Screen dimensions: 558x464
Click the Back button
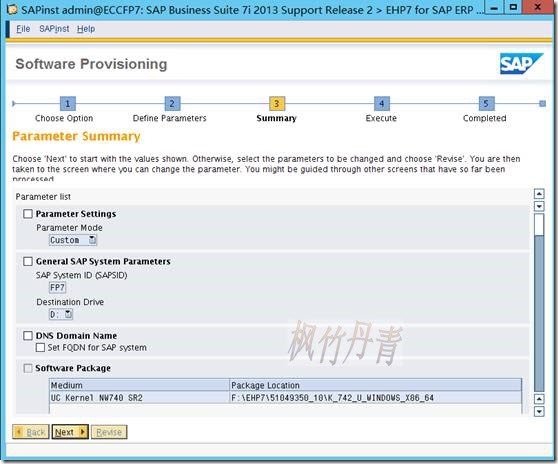tap(31, 432)
